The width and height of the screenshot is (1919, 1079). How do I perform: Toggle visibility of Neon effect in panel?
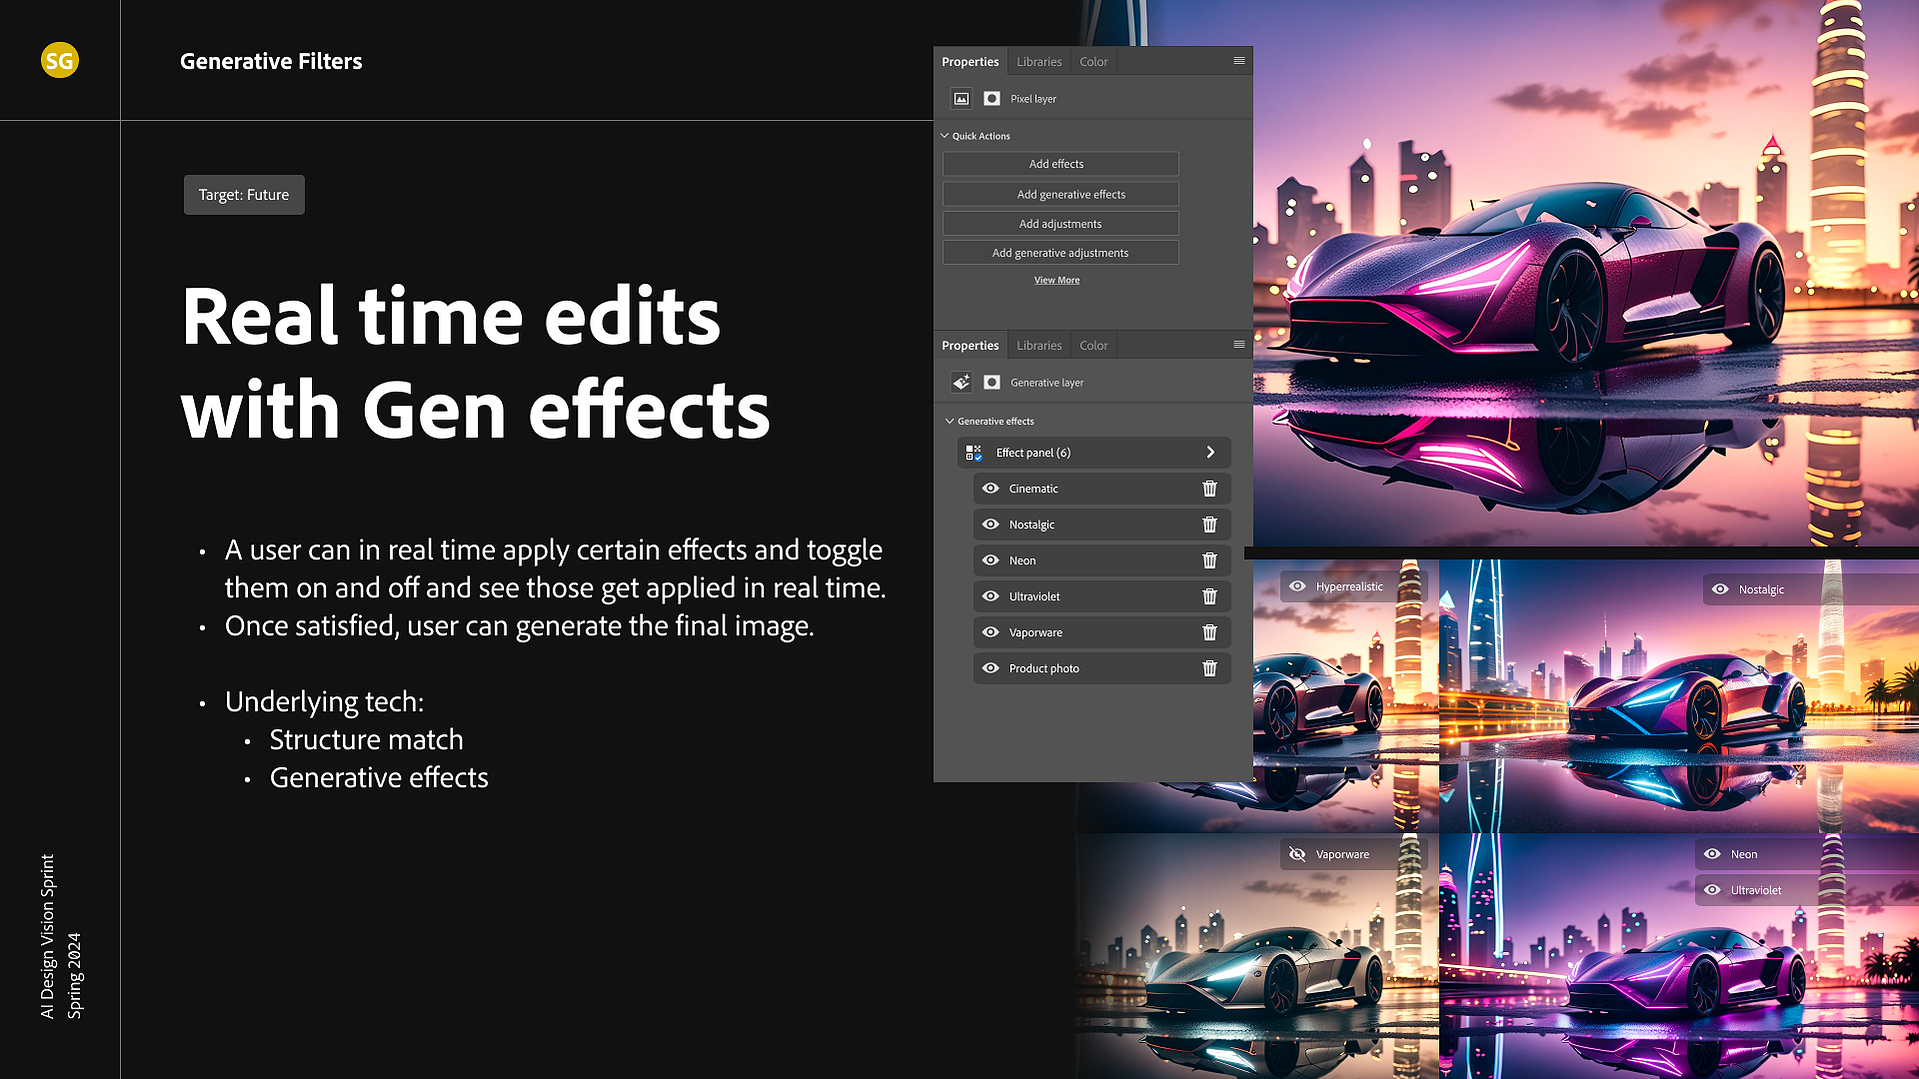click(x=990, y=561)
